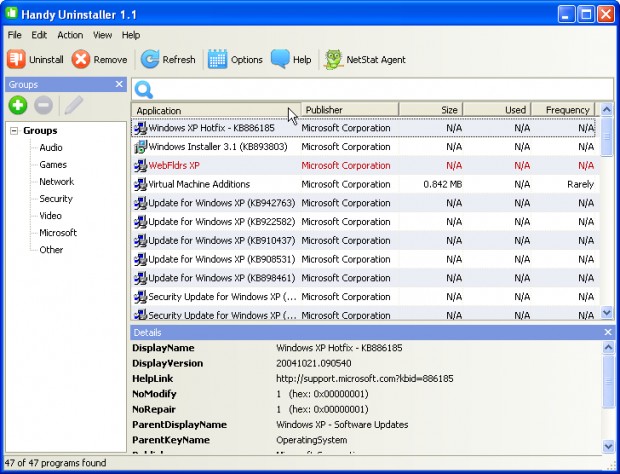Image resolution: width=620 pixels, height=474 pixels.
Task: Collapse the Groups tree root
Action: point(14,131)
